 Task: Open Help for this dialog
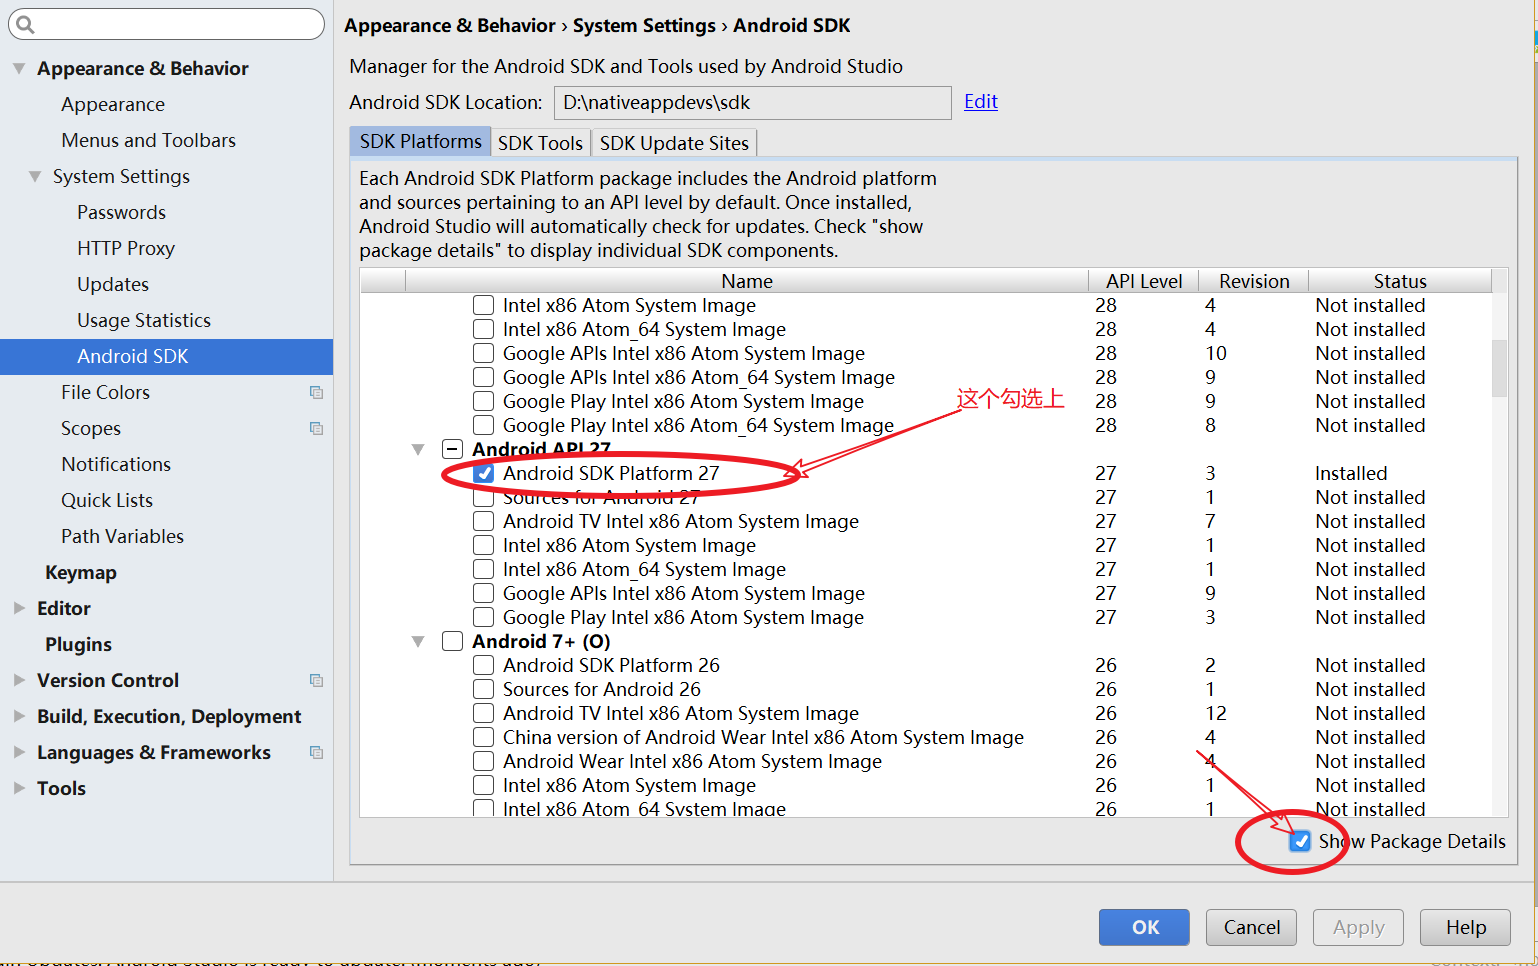1465,927
